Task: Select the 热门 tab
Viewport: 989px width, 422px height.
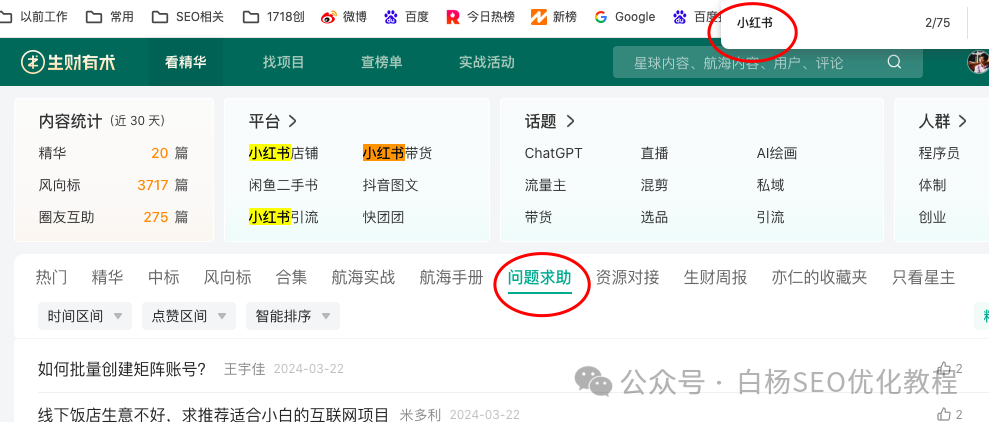Action: click(51, 277)
